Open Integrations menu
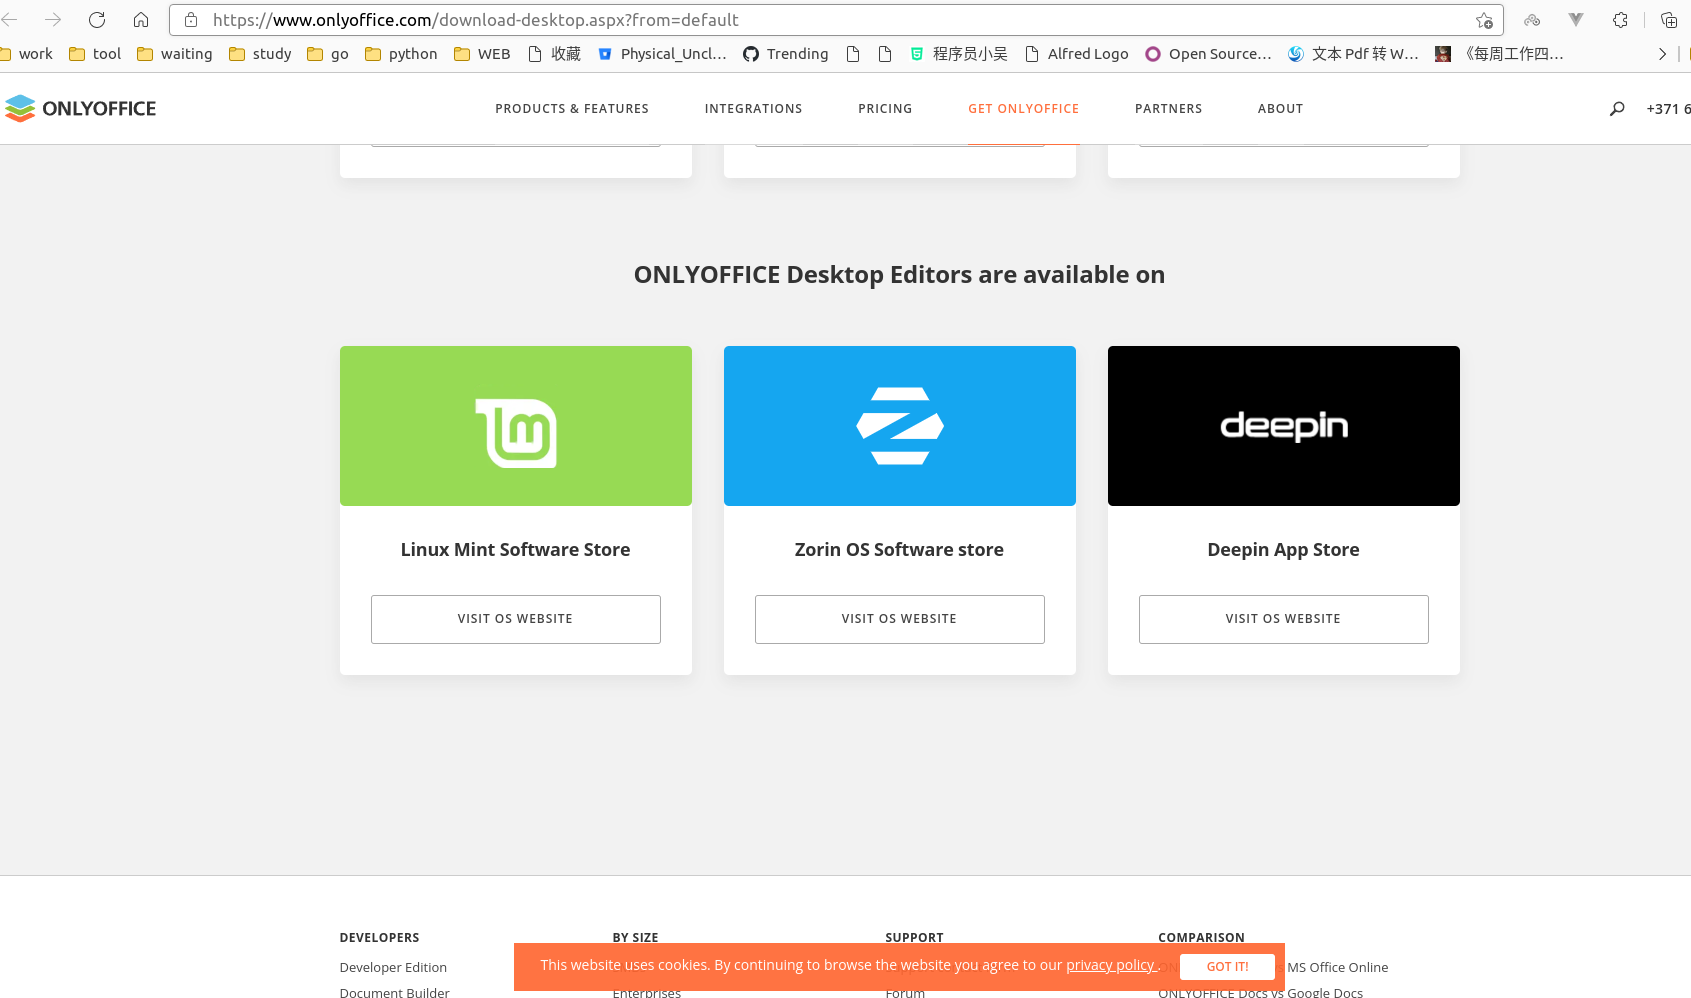 click(753, 109)
